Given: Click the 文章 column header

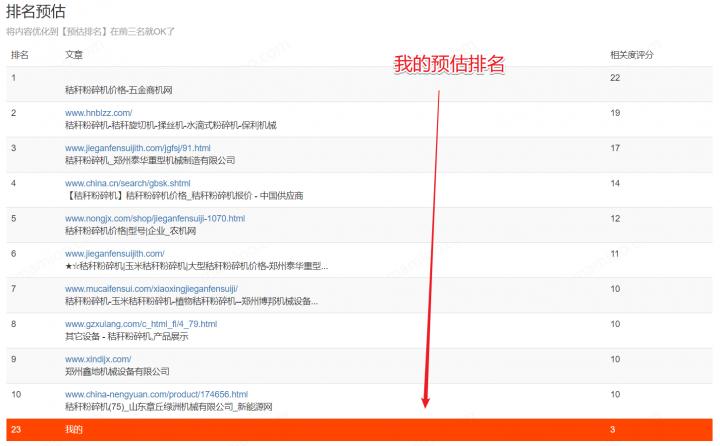Looking at the screenshot, I should click(74, 54).
